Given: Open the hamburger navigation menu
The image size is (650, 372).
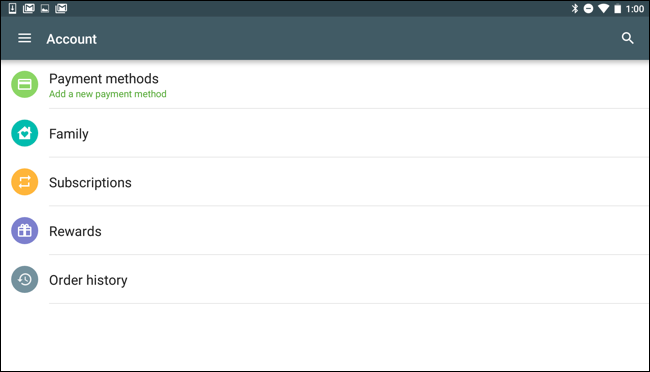Looking at the screenshot, I should coord(24,38).
